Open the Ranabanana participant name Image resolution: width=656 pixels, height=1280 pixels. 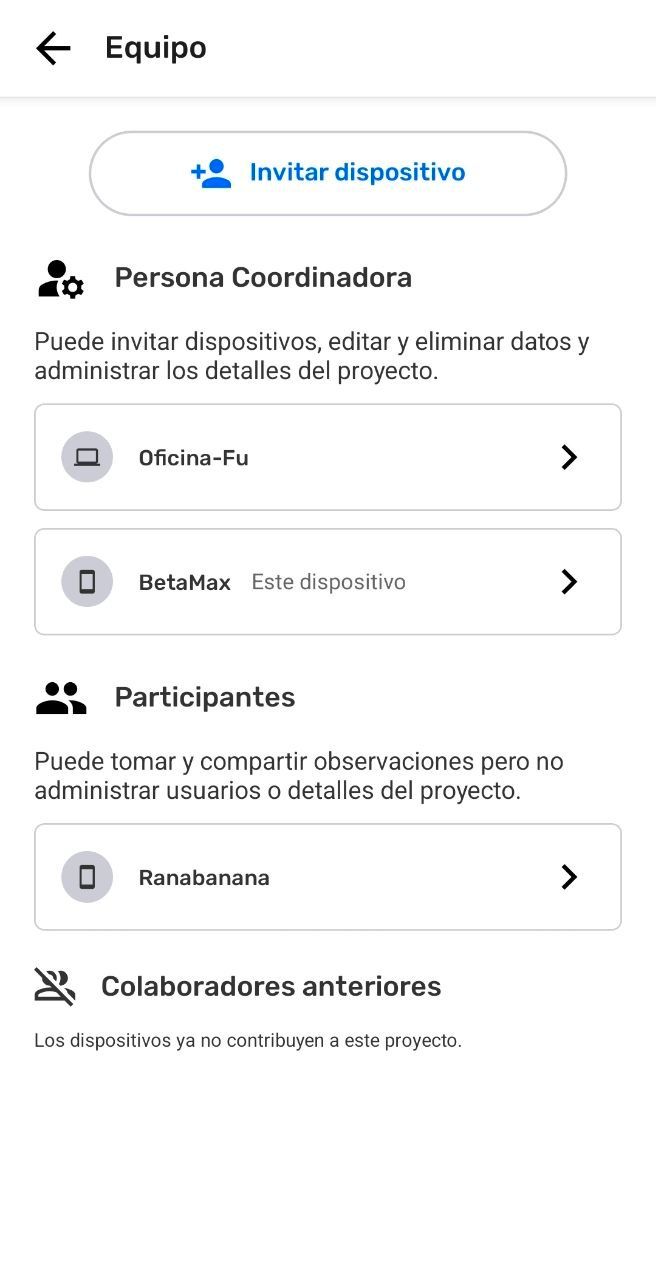204,878
